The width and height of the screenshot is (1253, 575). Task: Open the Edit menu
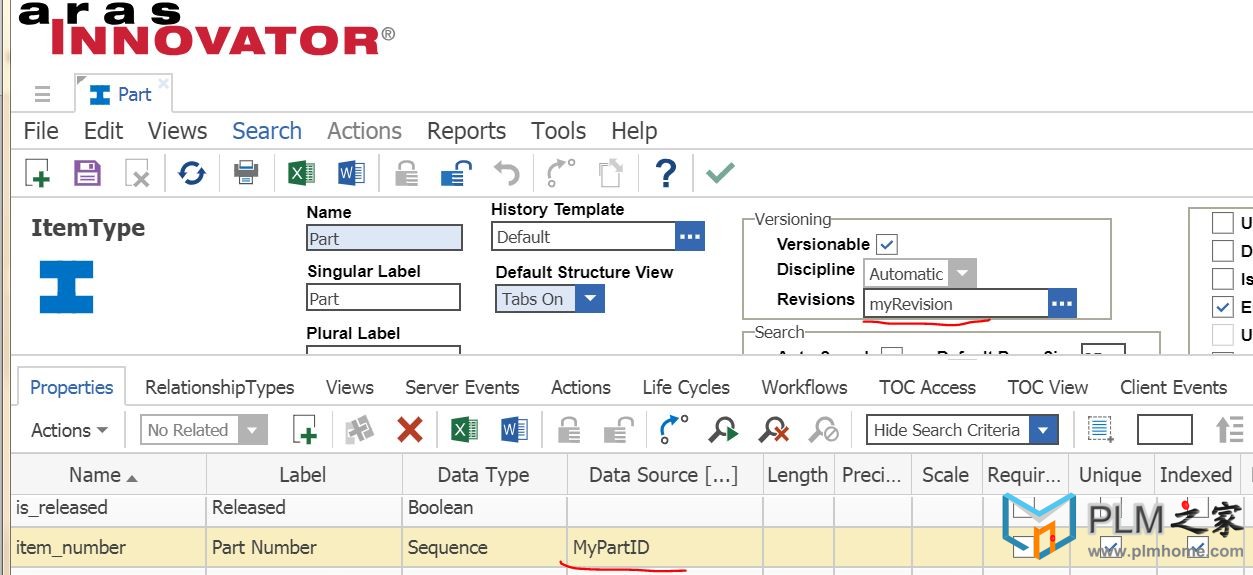103,131
